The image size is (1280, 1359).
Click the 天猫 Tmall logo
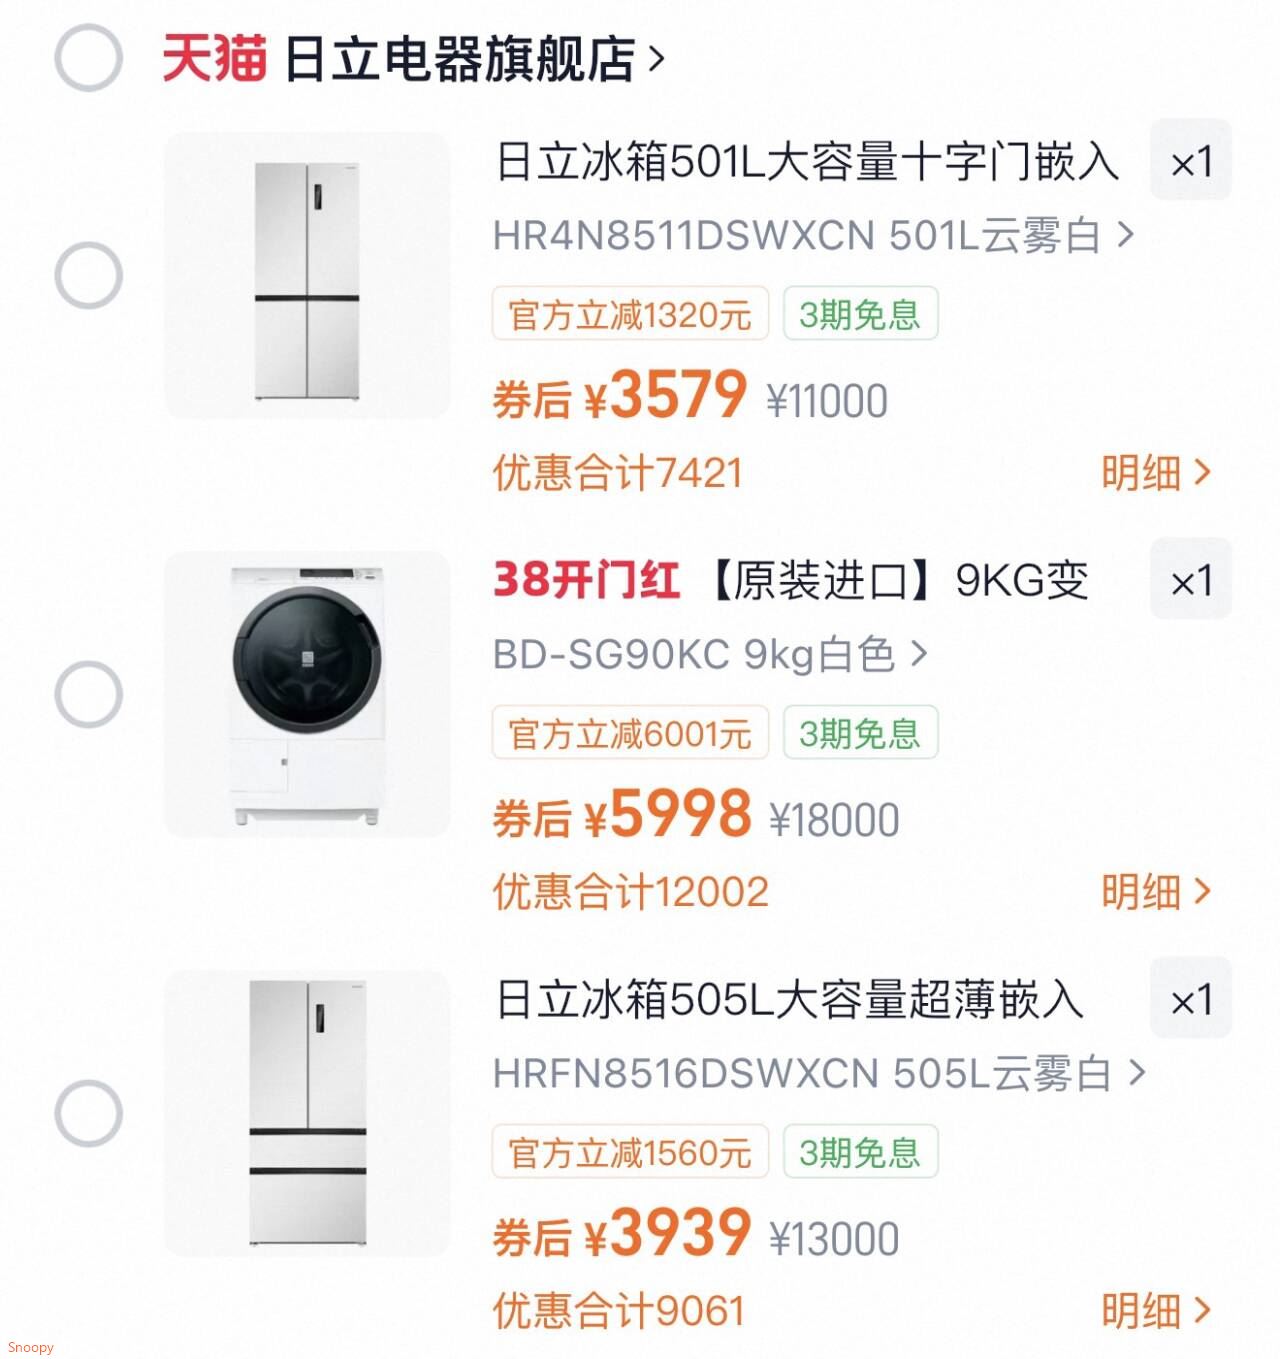click(x=214, y=58)
